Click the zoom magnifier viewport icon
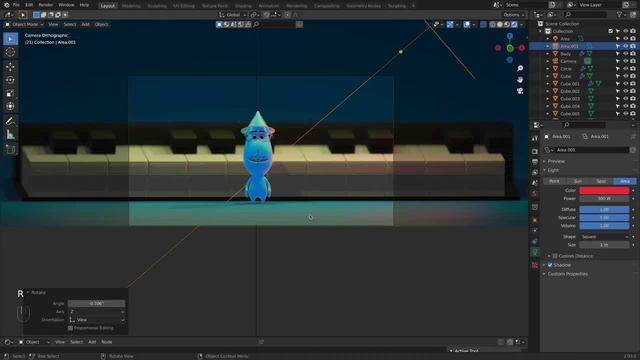 [x=520, y=69]
